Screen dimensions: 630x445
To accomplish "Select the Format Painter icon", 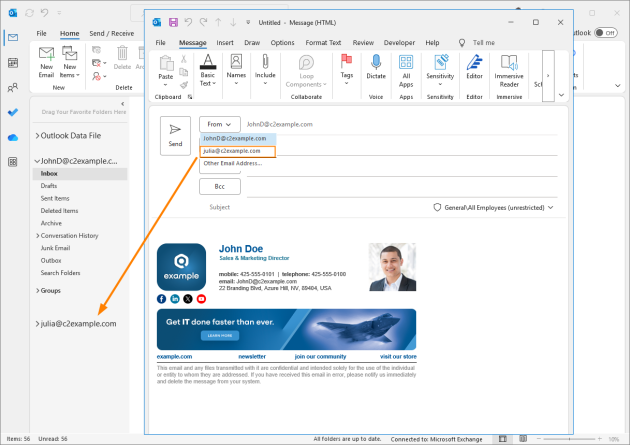I will coord(184,85).
